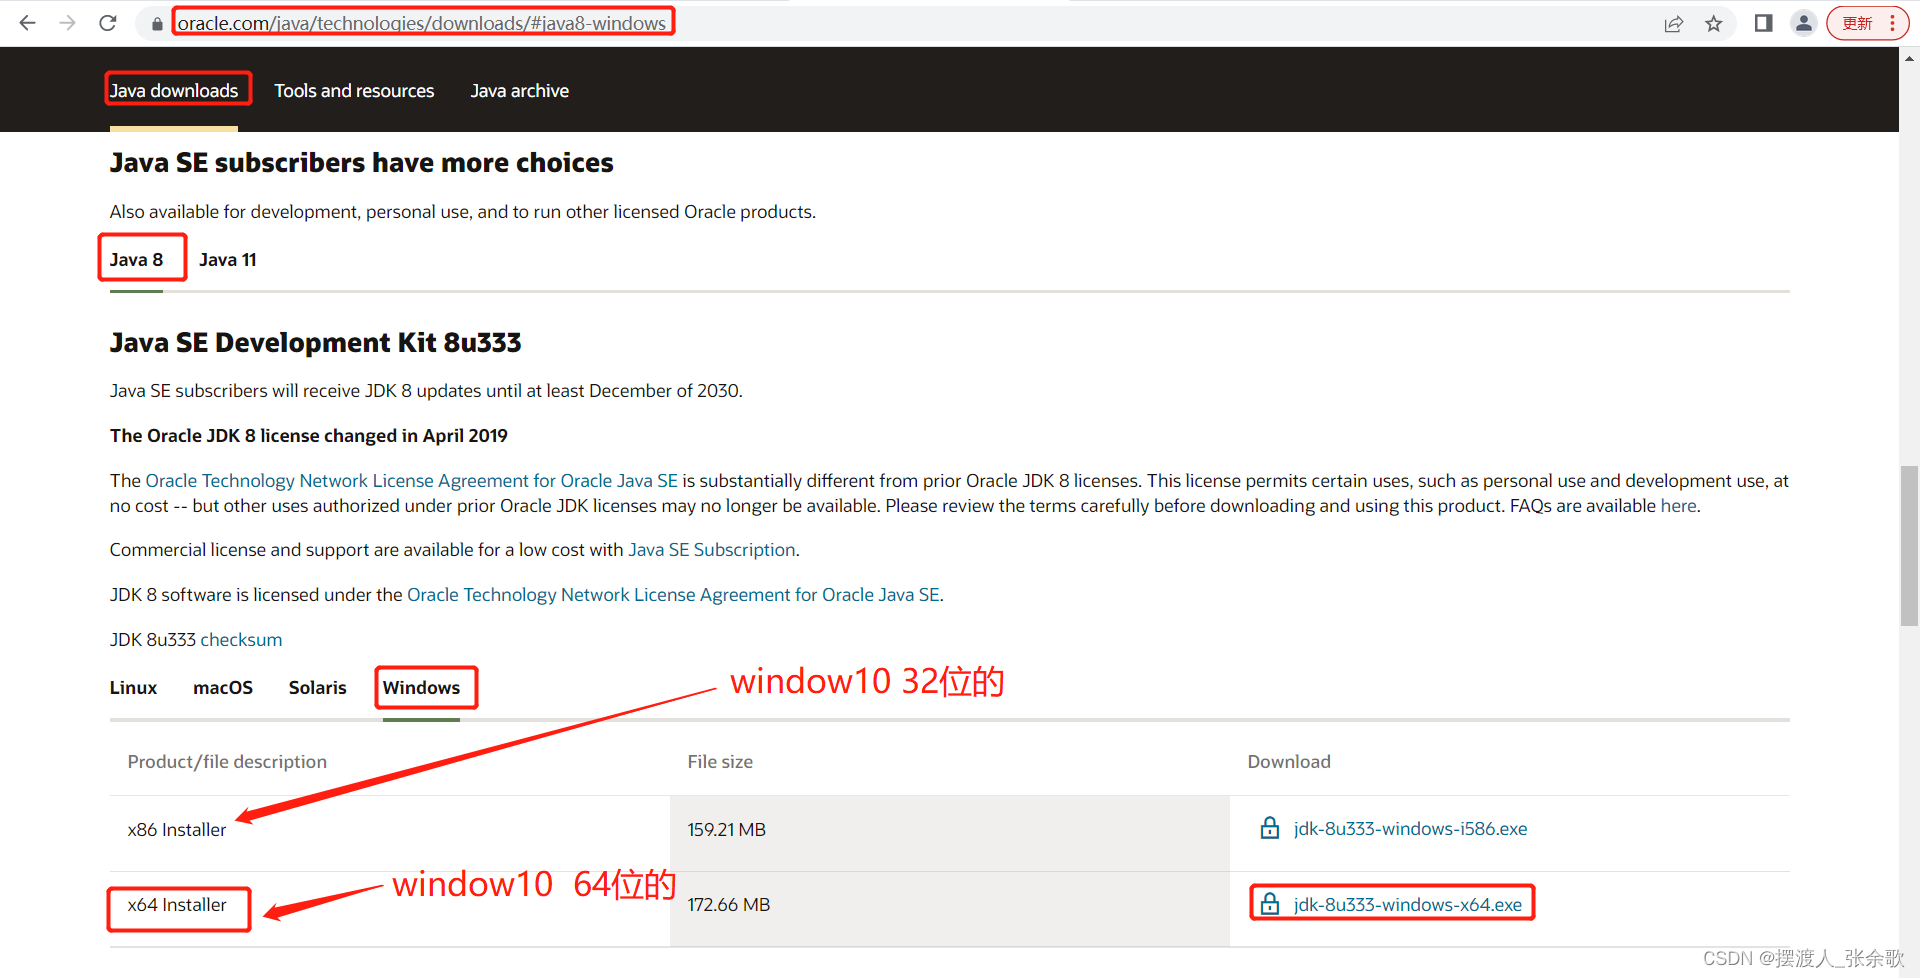
Task: Select the Windows tab
Action: click(x=421, y=688)
